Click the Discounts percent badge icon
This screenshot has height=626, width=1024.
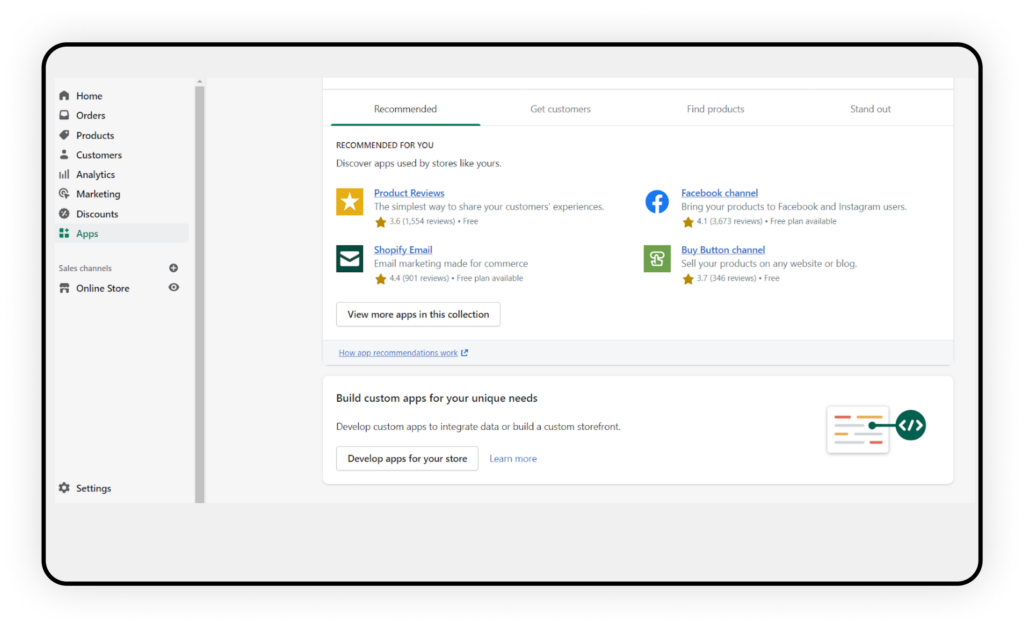pos(64,213)
